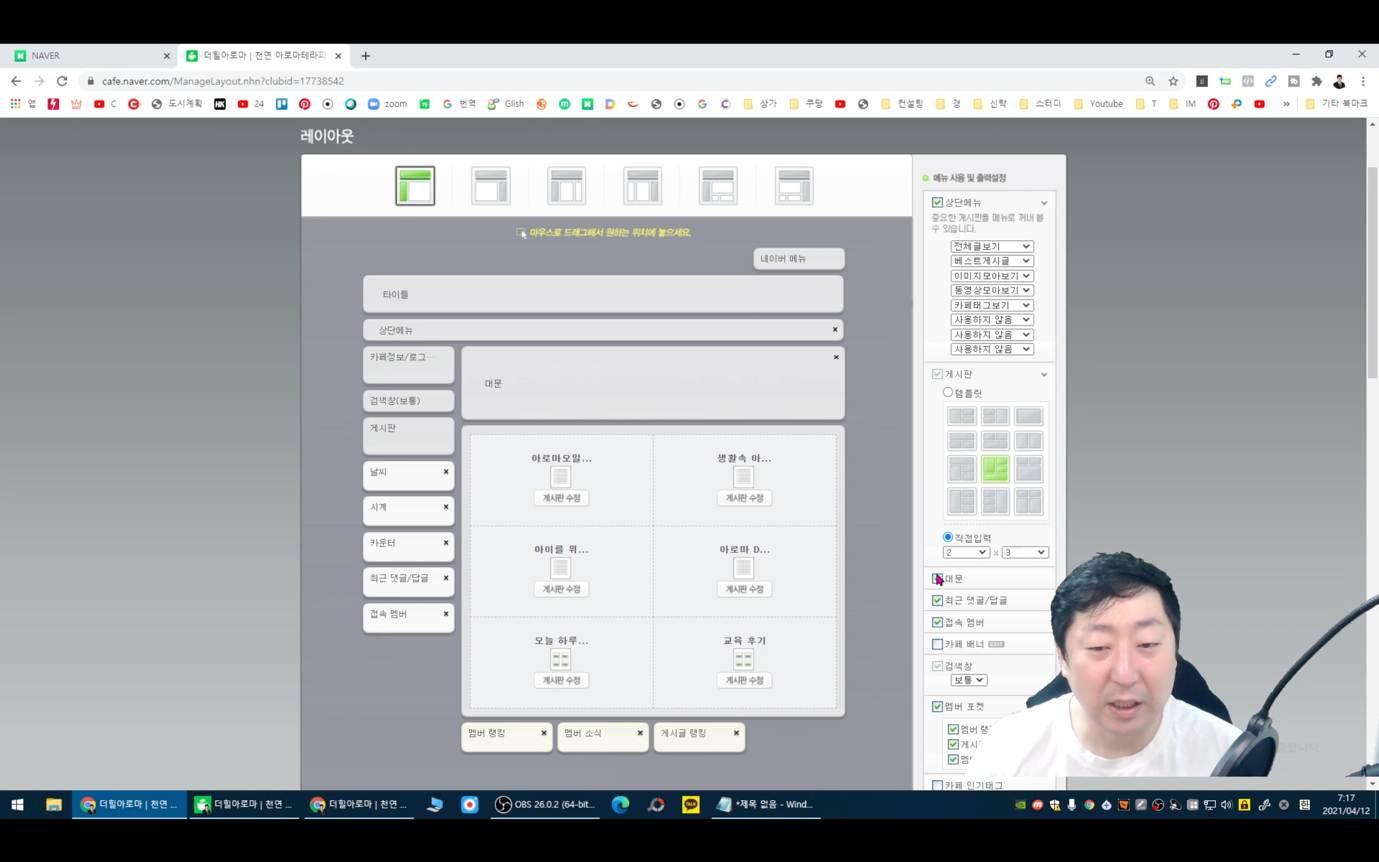Select the sixth layout thumbnail
The image size is (1379, 862).
[x=794, y=186]
